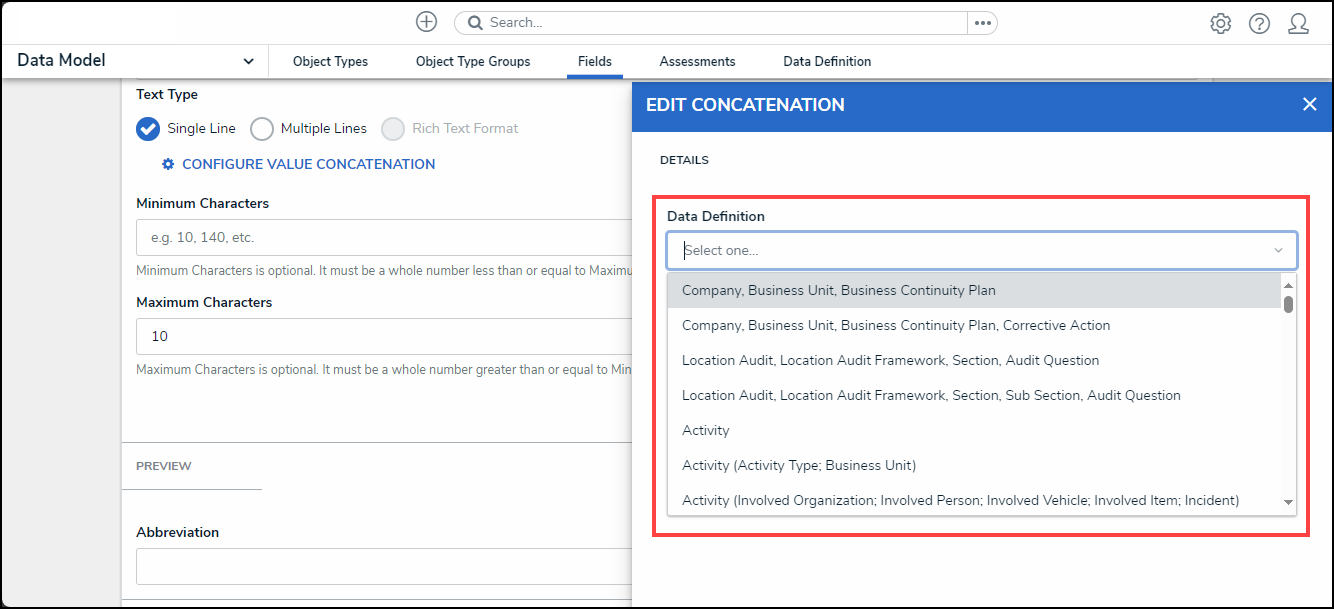The image size is (1334, 609).
Task: Click the Data Definition select chevron
Action: 1278,251
